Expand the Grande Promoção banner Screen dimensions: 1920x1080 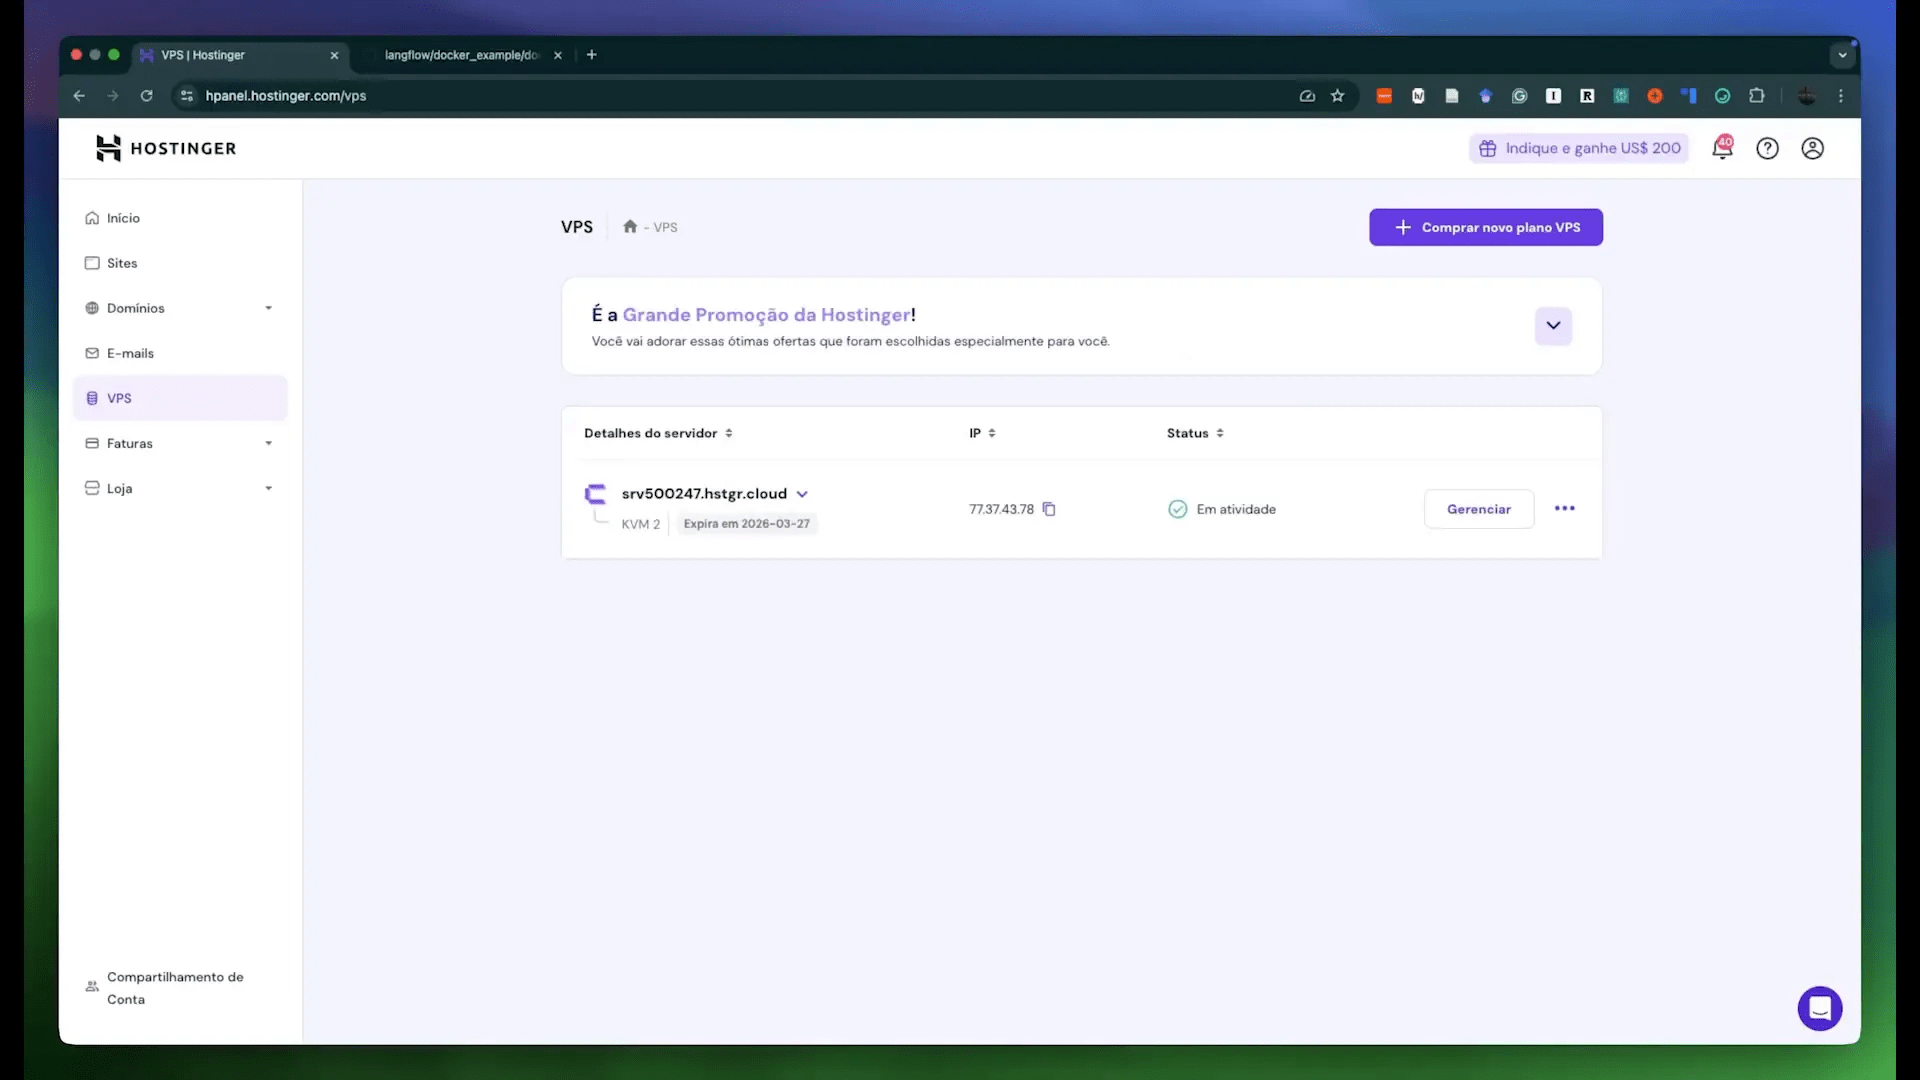(1553, 326)
